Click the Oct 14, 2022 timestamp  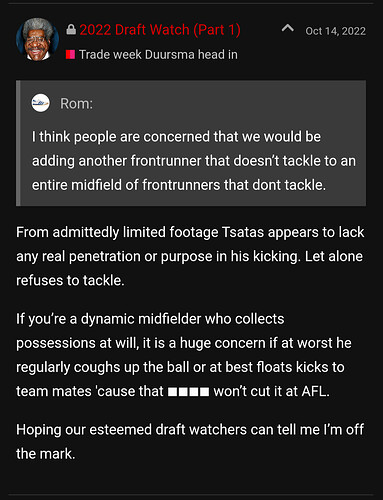tap(336, 31)
